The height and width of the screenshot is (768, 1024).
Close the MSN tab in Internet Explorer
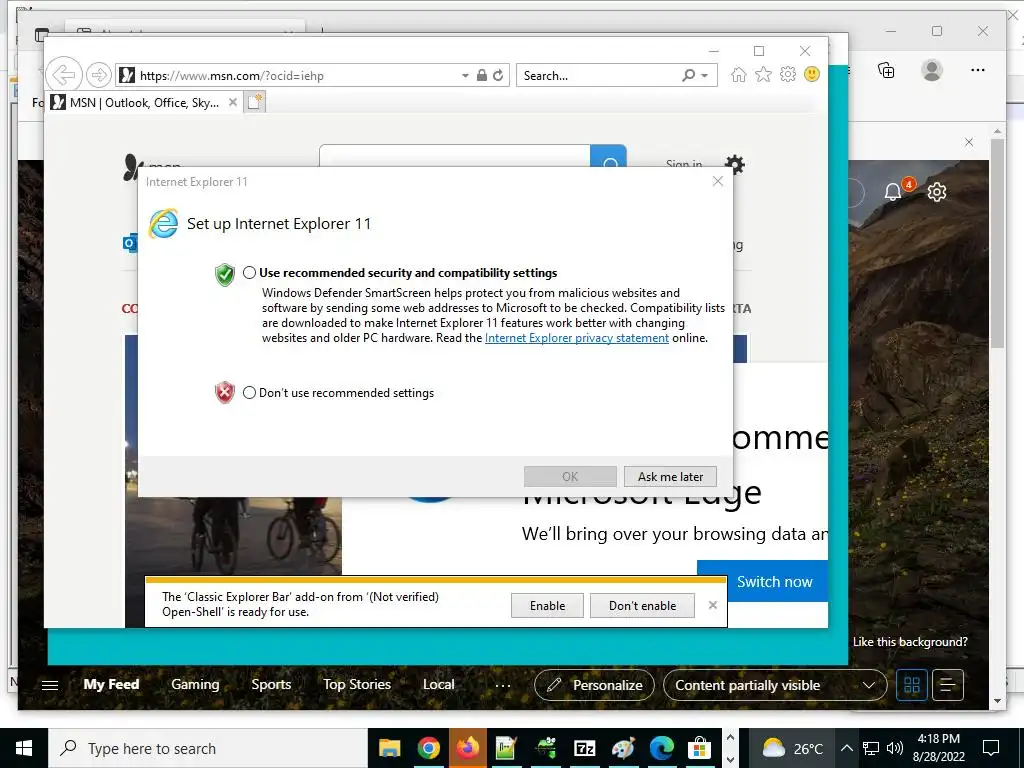[232, 103]
